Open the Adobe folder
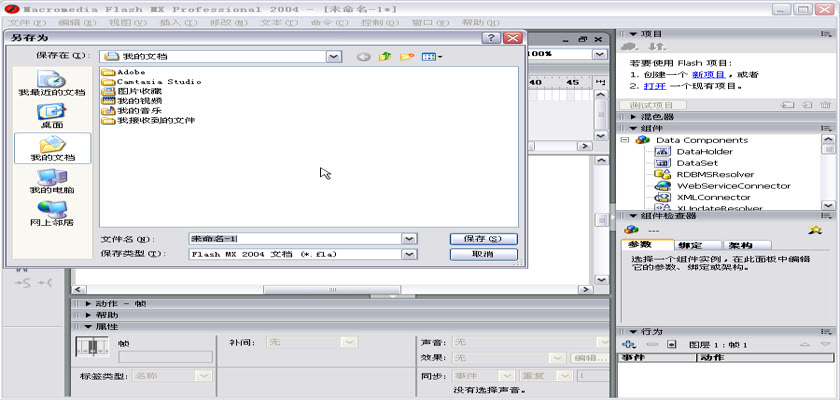The width and height of the screenshot is (840, 400). pos(124,72)
